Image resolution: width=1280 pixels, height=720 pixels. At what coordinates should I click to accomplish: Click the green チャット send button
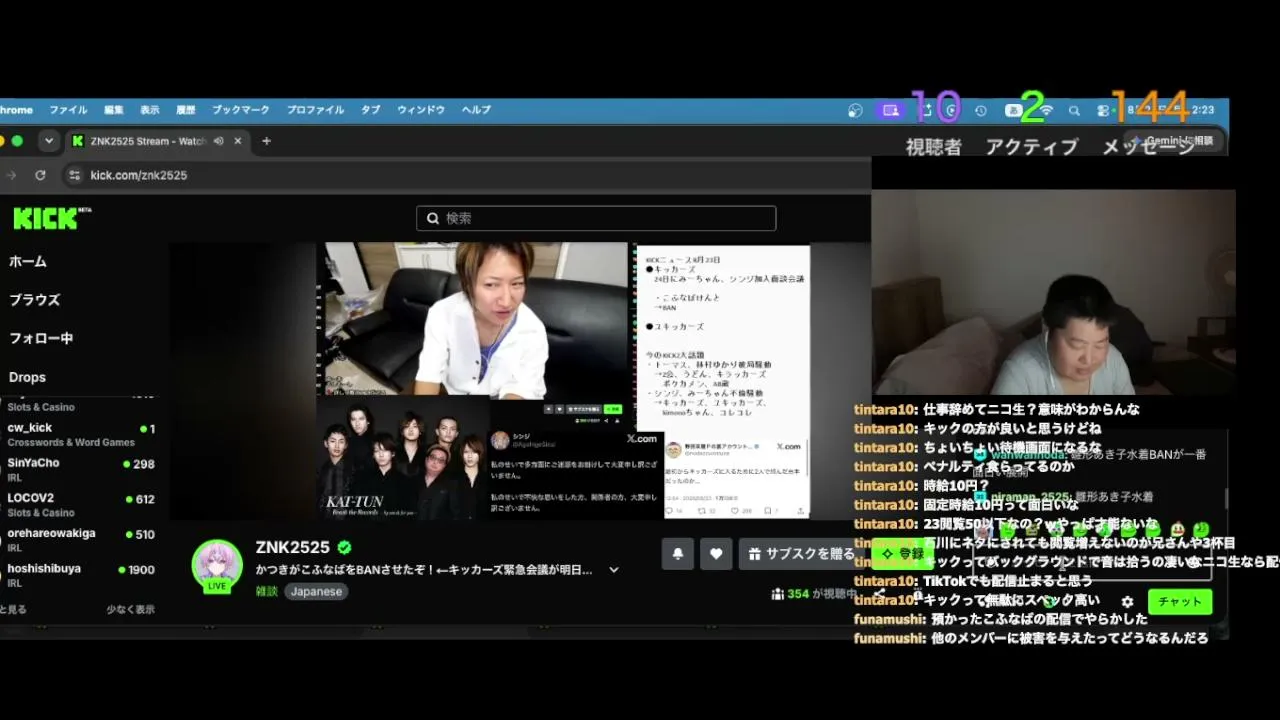click(1180, 601)
